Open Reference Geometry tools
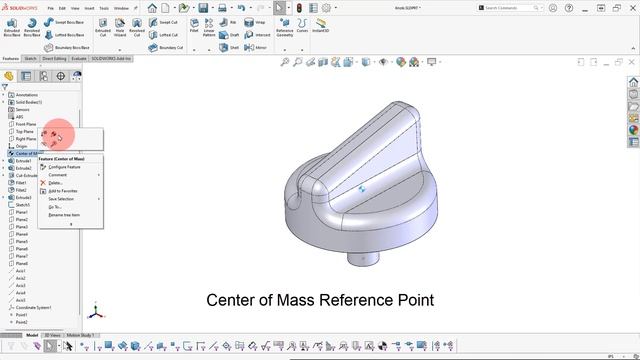The image size is (640, 360). (284, 27)
